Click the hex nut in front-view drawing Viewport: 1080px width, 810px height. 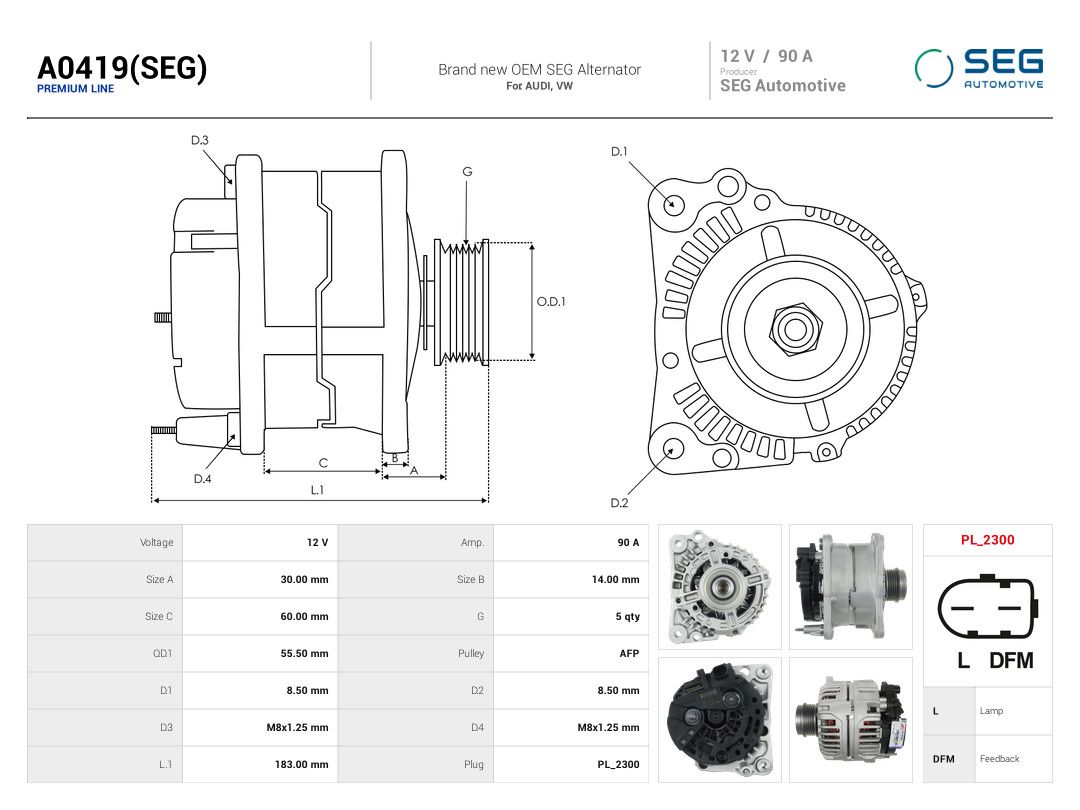click(x=796, y=329)
